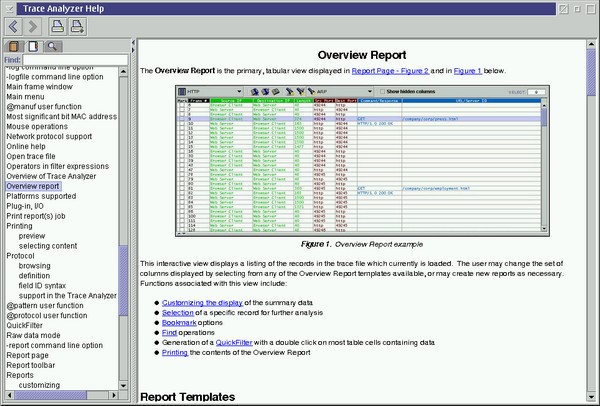Select 'Main frame window' index entry
Image resolution: width=600 pixels, height=406 pixels.
(39, 87)
